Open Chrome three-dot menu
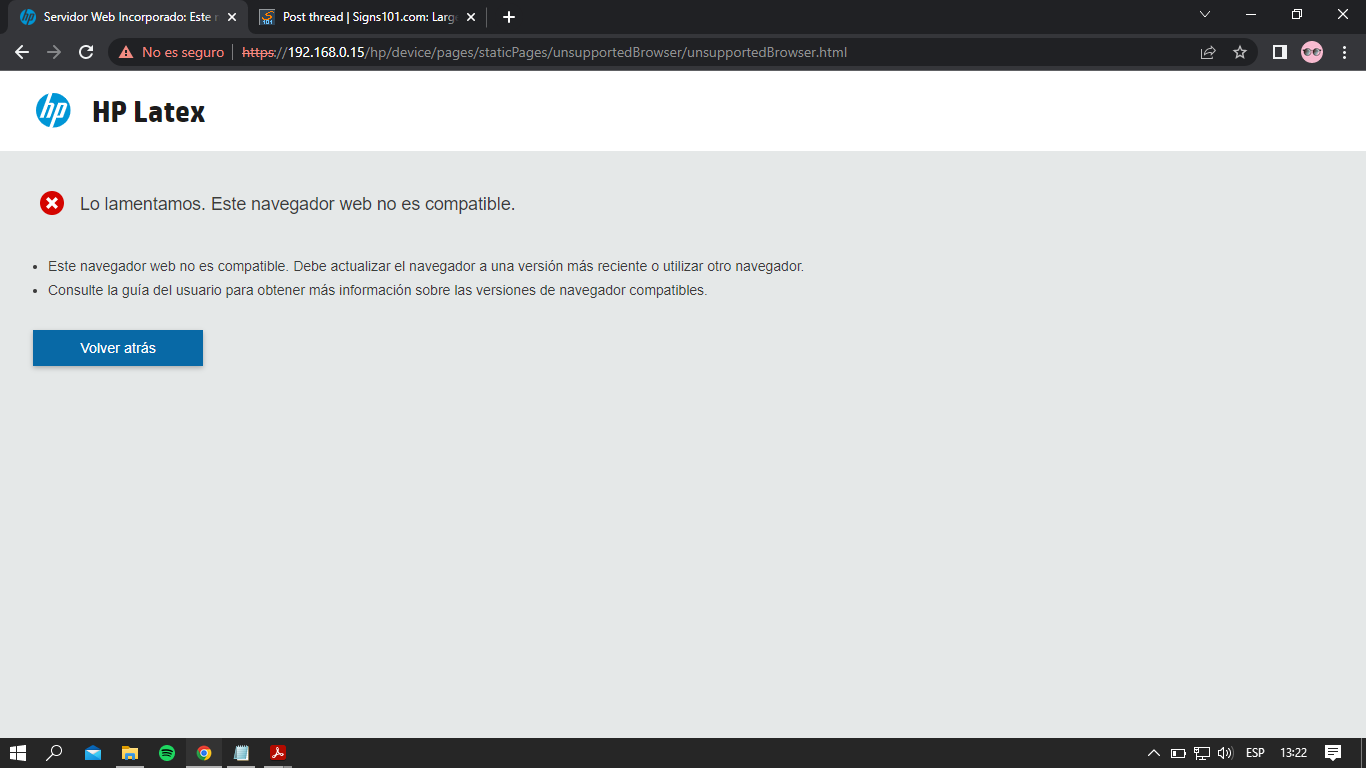Viewport: 1366px width, 768px height. click(x=1344, y=52)
